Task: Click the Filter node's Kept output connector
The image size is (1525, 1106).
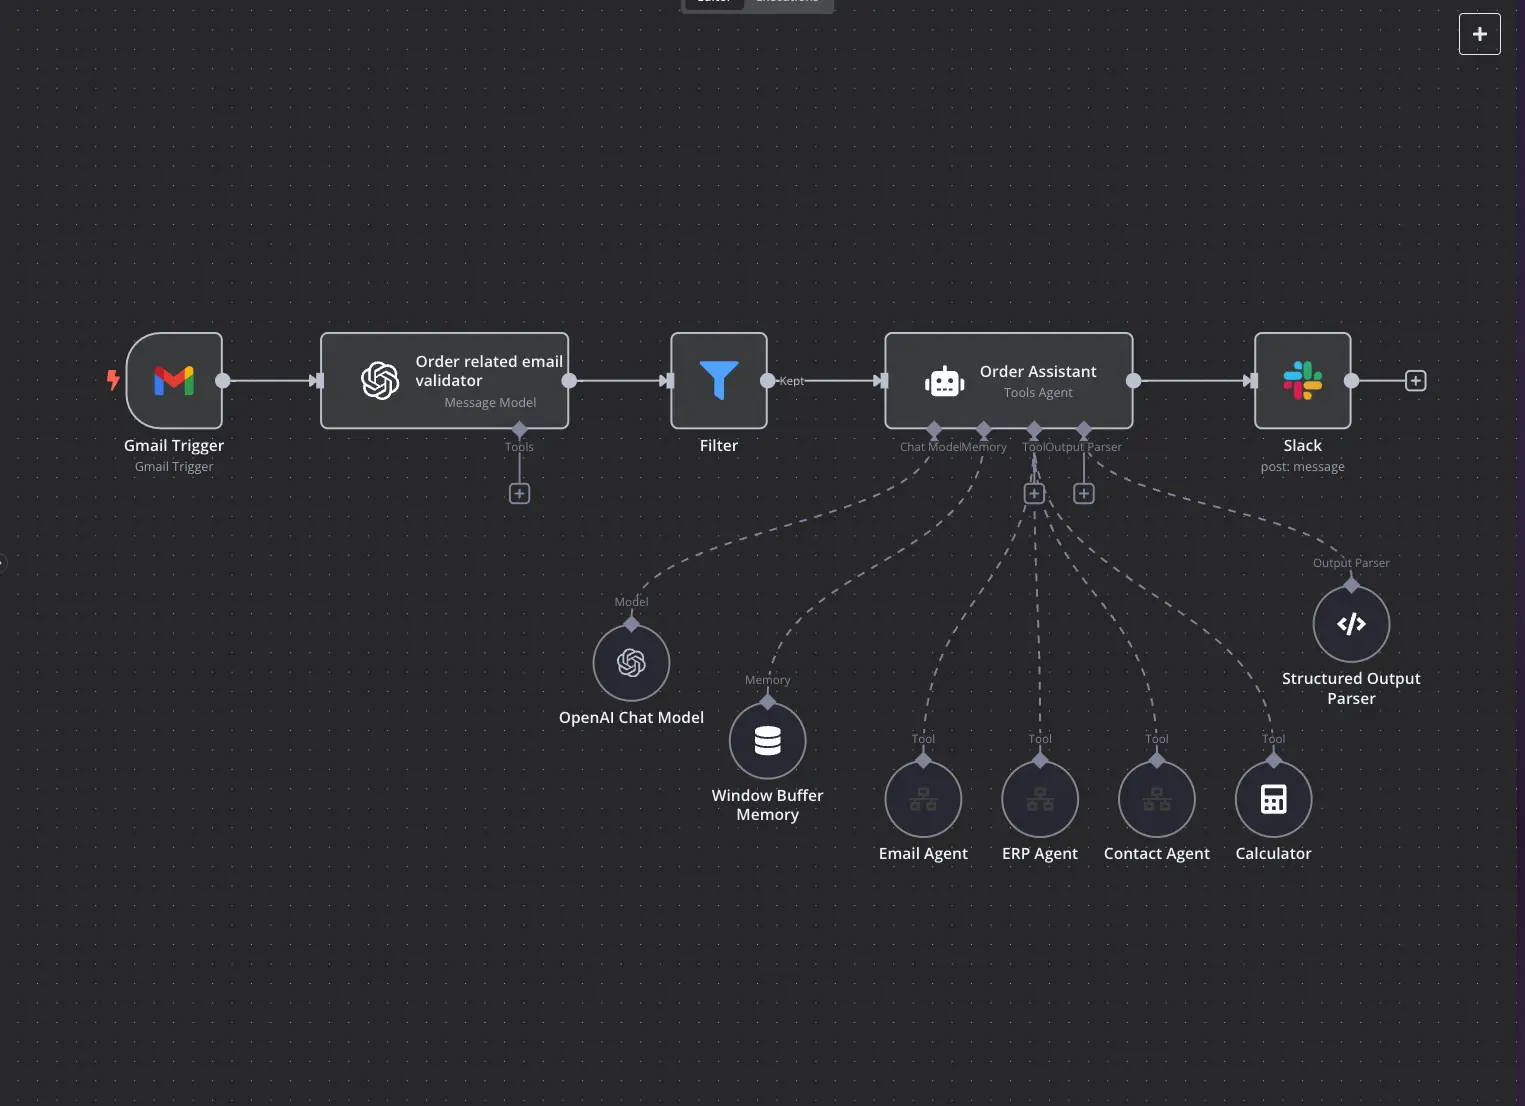Action: tap(767, 381)
